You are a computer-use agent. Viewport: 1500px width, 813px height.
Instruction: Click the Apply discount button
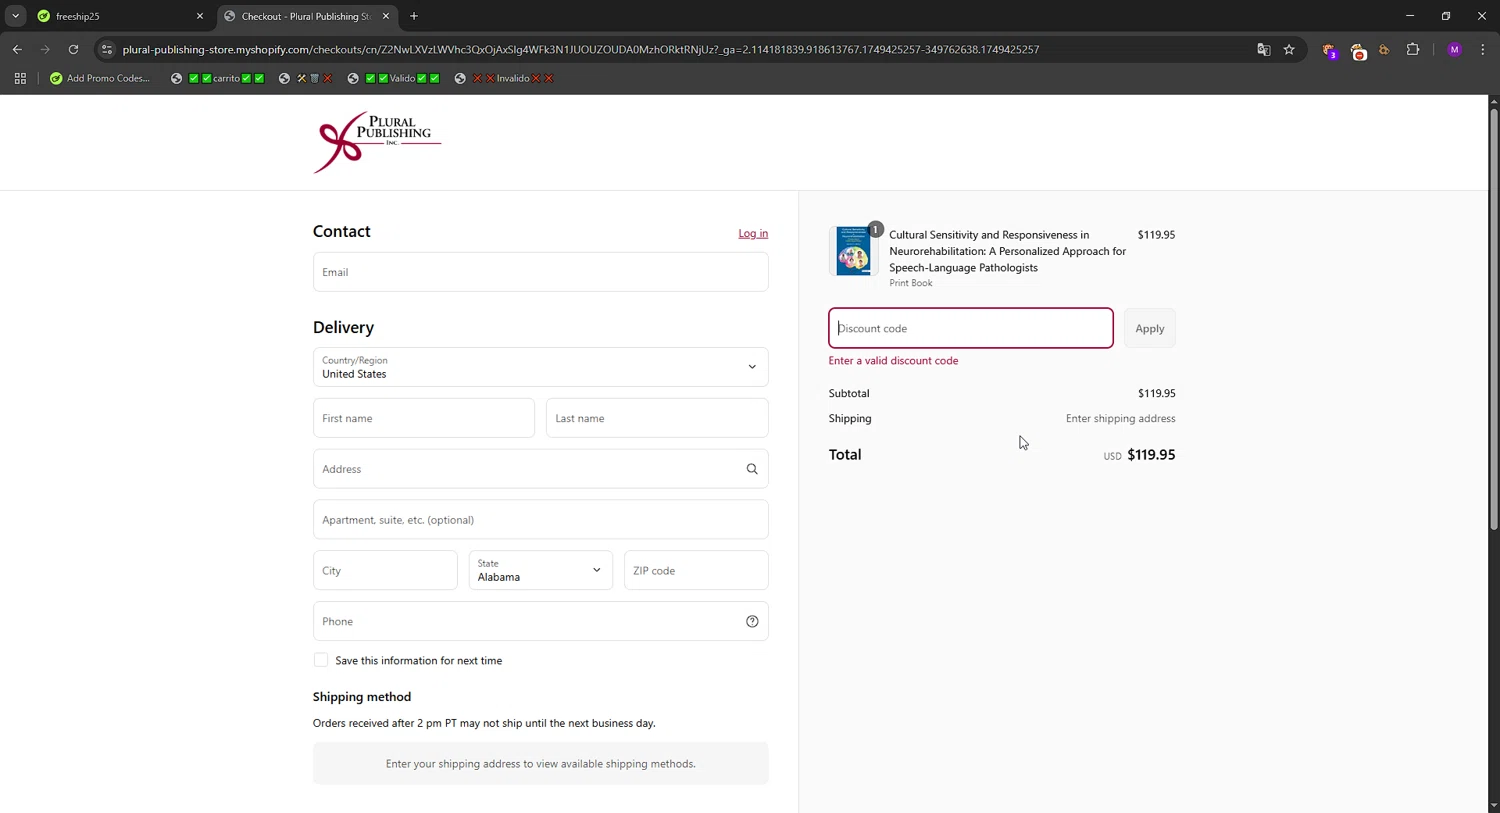(x=1150, y=328)
